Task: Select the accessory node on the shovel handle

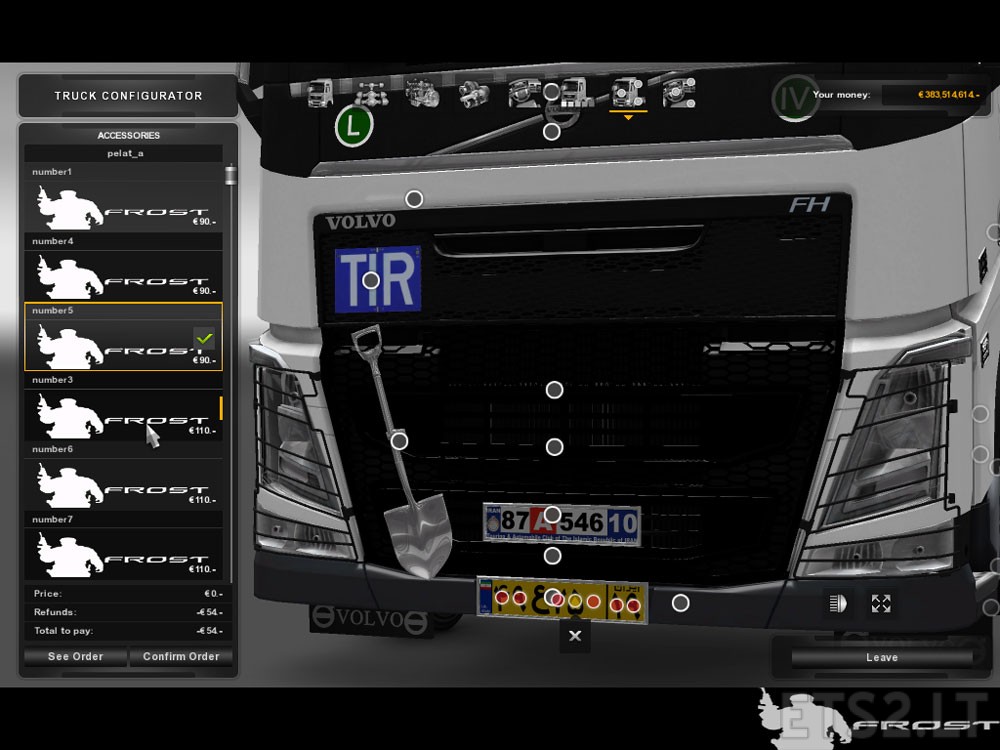Action: (x=399, y=441)
